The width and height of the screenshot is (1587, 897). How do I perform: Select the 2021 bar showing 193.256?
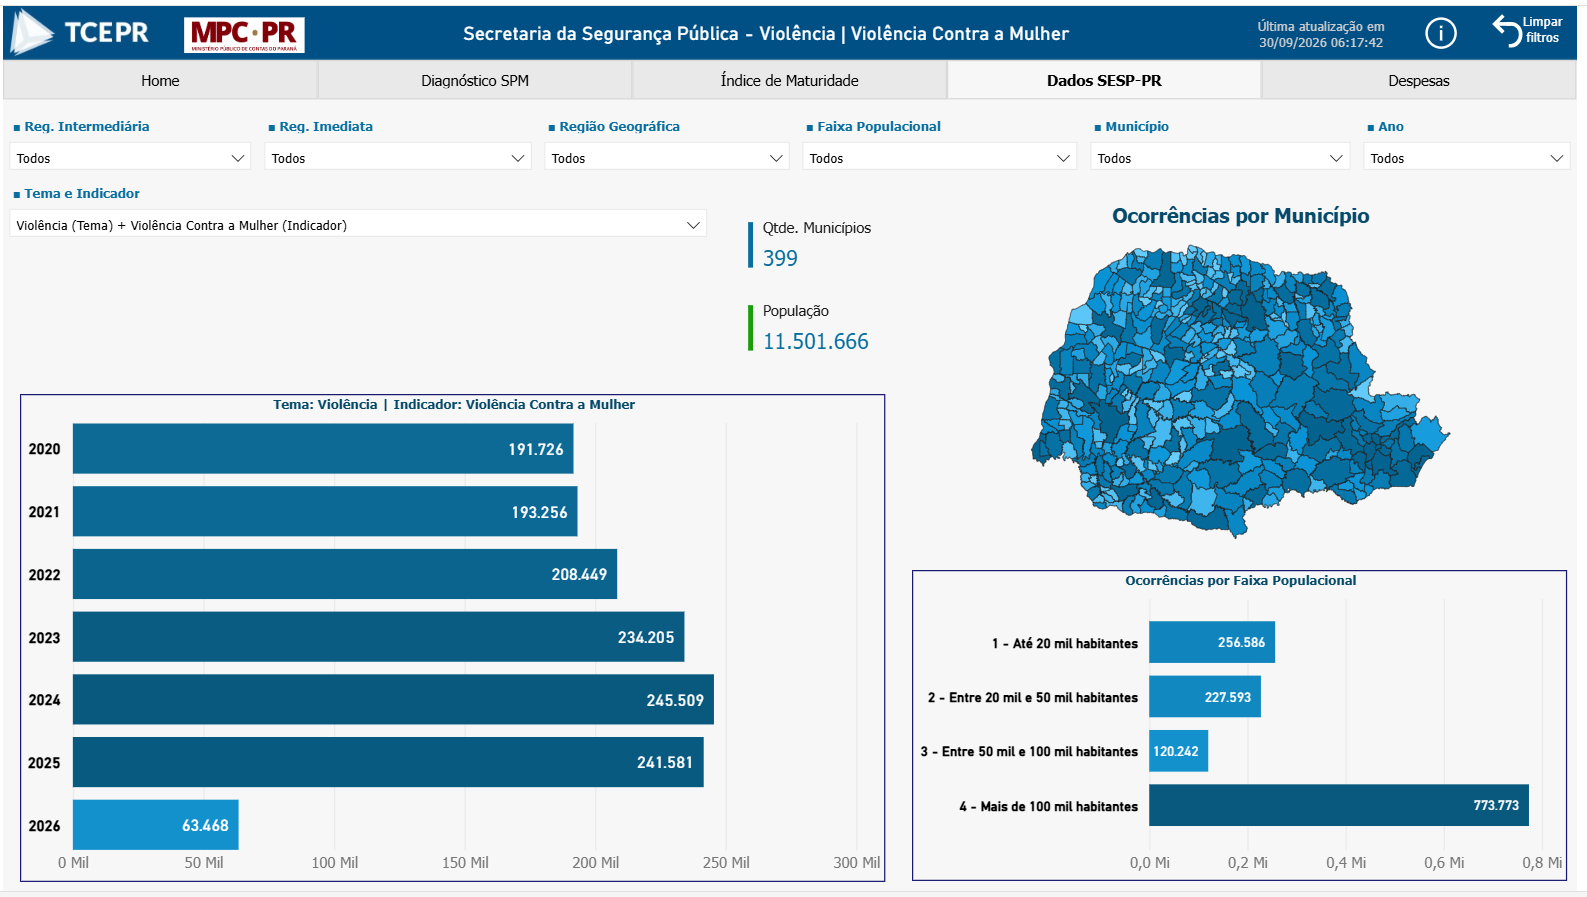point(325,512)
